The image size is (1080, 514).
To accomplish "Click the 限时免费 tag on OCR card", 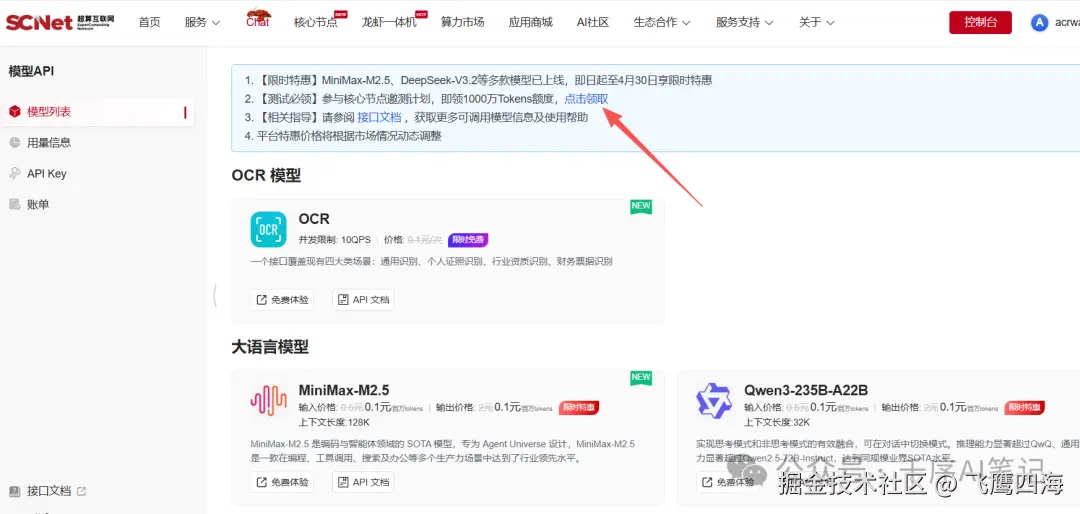I will click(468, 240).
